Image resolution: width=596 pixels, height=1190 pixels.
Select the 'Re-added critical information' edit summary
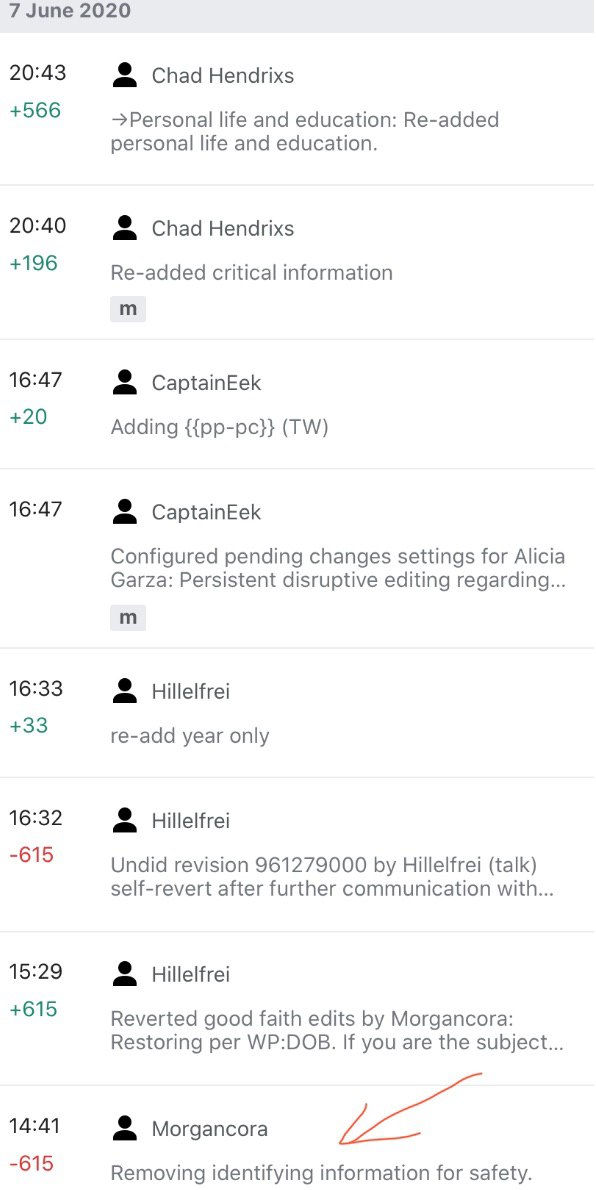tap(251, 273)
